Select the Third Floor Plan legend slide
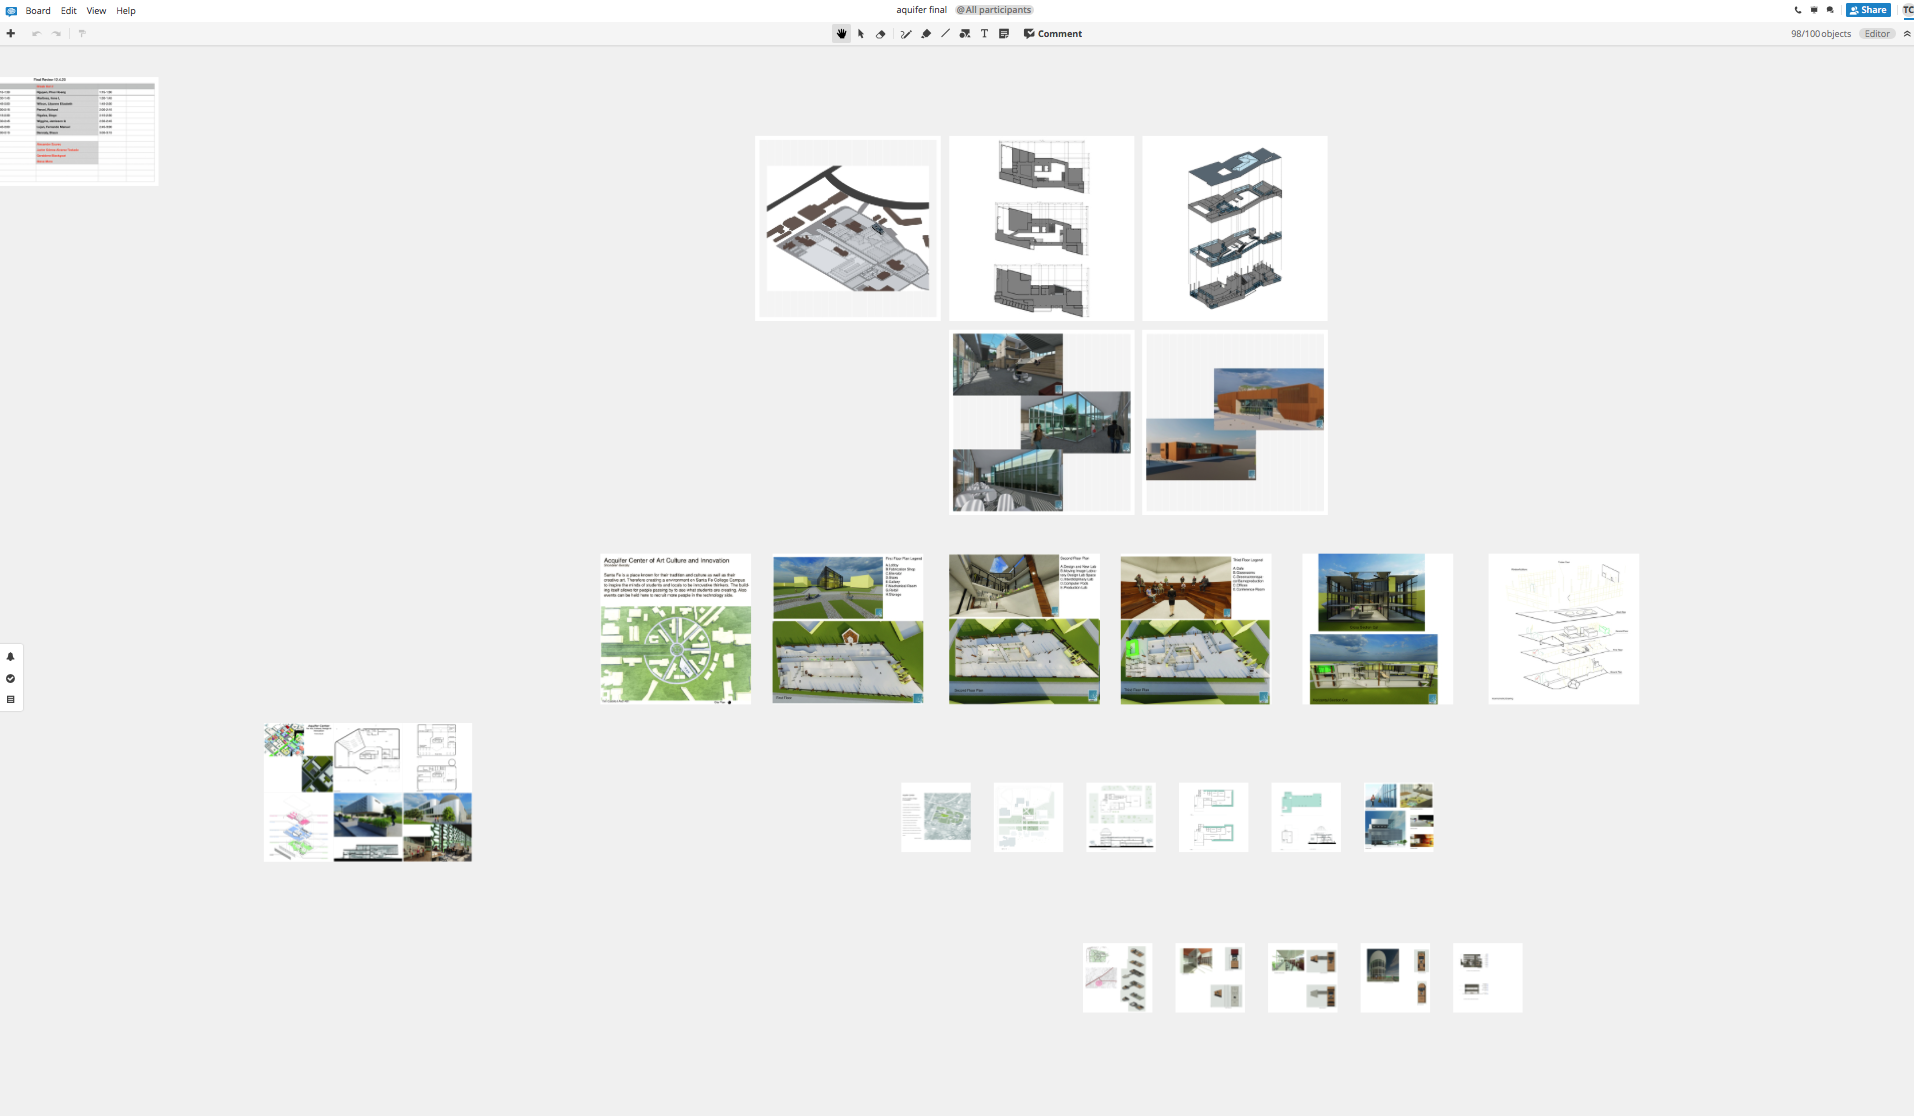Screen dimensions: 1914x1116 (x=1196, y=629)
